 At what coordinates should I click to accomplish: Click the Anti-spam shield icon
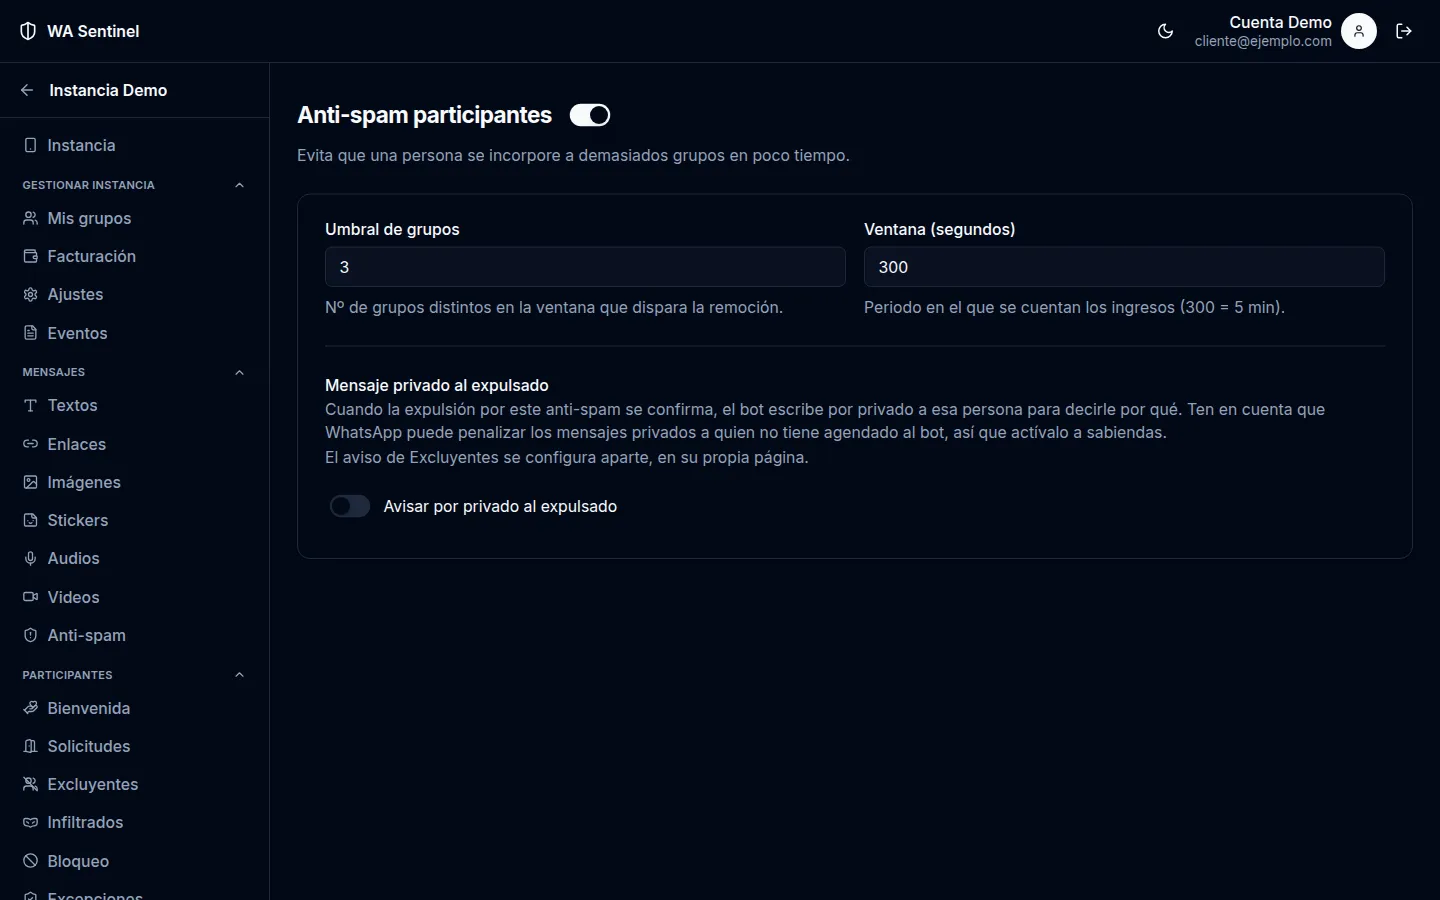tap(30, 635)
